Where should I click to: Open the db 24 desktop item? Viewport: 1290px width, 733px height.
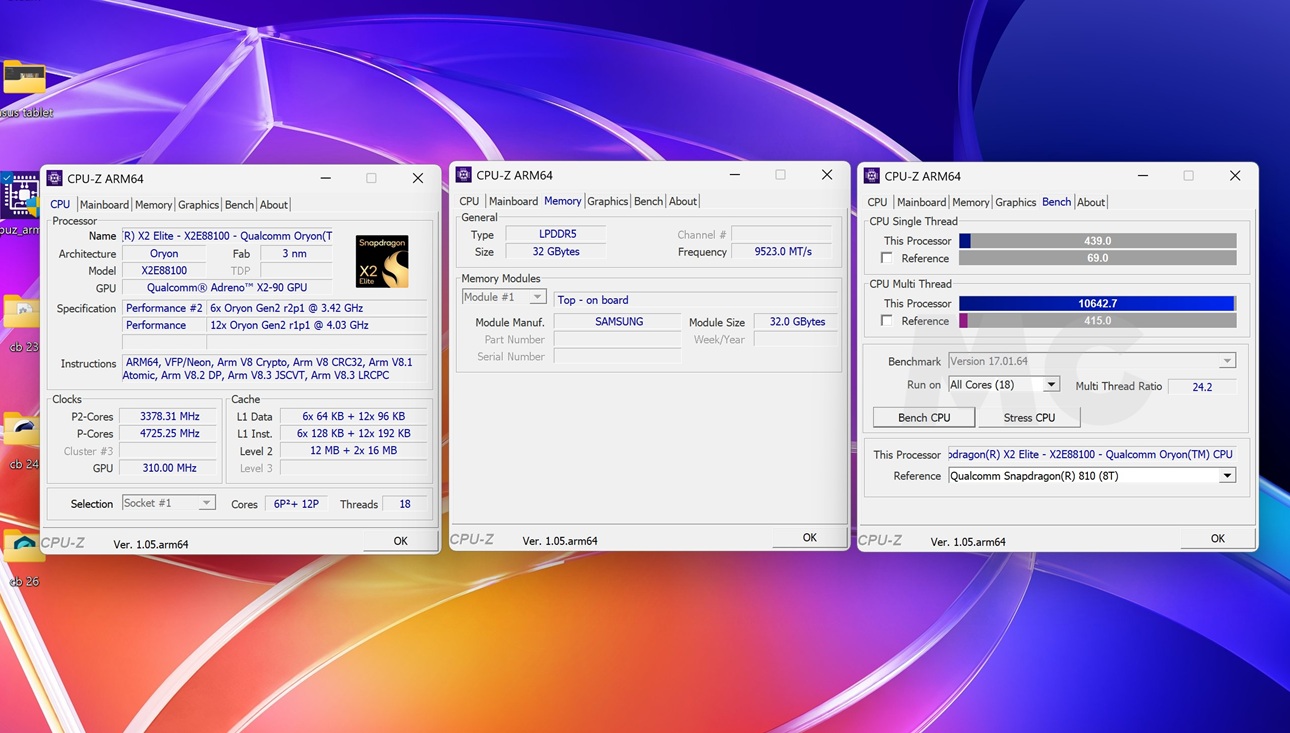[x=22, y=440]
